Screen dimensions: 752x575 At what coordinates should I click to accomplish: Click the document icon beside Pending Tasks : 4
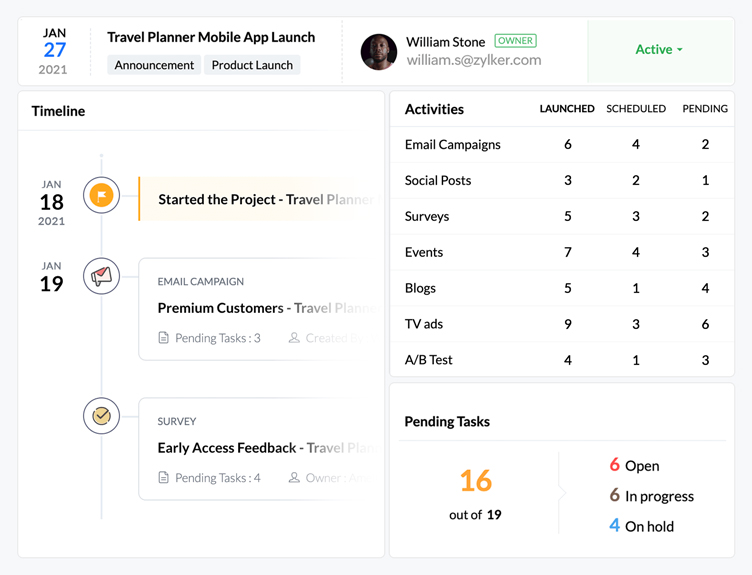pos(164,478)
